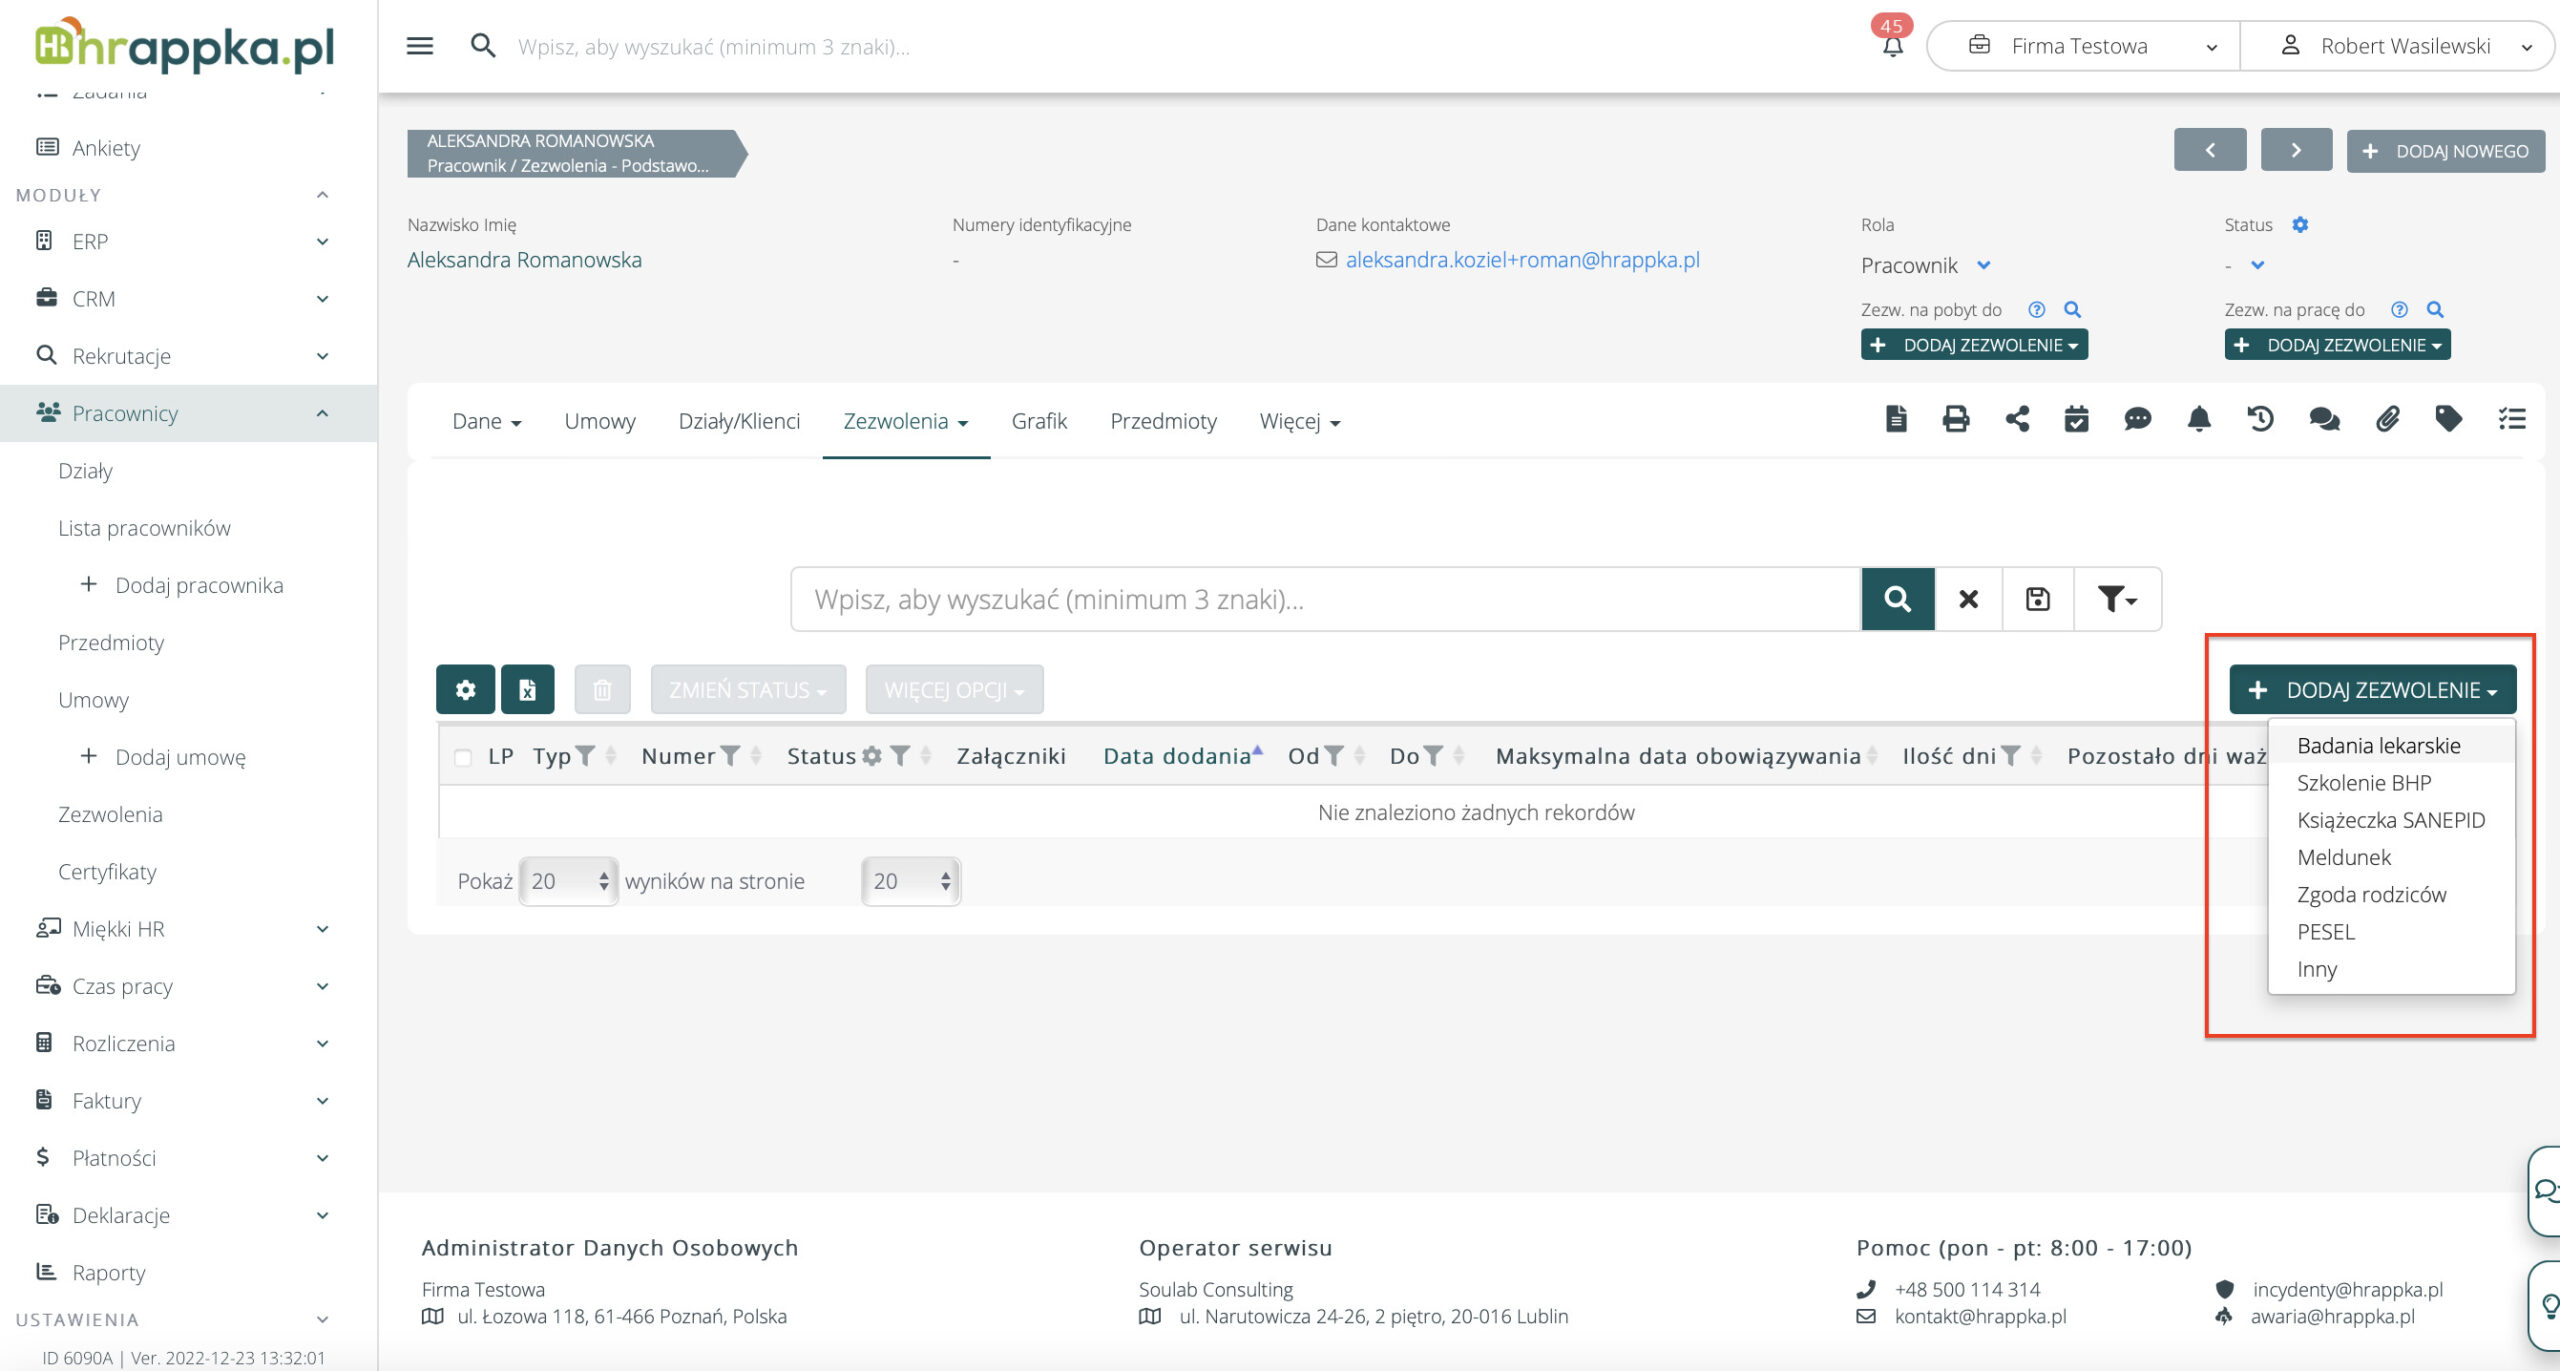Click the records search input field

tap(1325, 599)
